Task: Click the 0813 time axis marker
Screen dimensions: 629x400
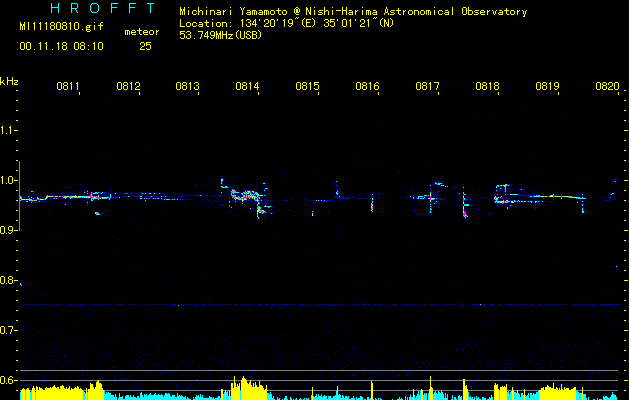Action: pyautogui.click(x=187, y=86)
